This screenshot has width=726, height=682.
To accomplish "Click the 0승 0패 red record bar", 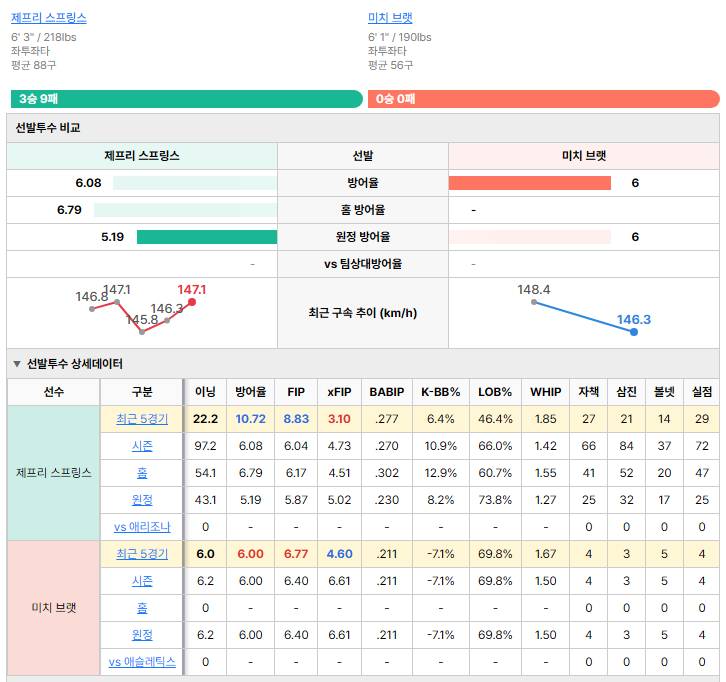I will click(544, 99).
